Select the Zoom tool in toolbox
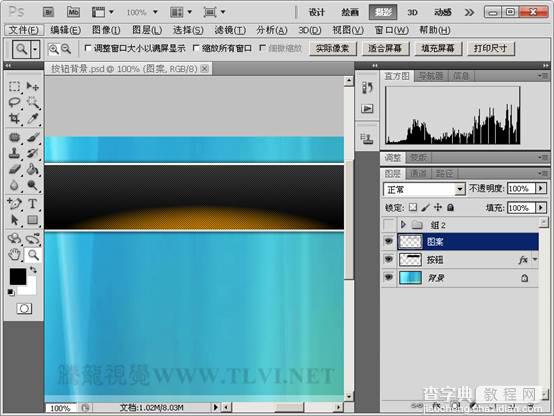 point(33,254)
